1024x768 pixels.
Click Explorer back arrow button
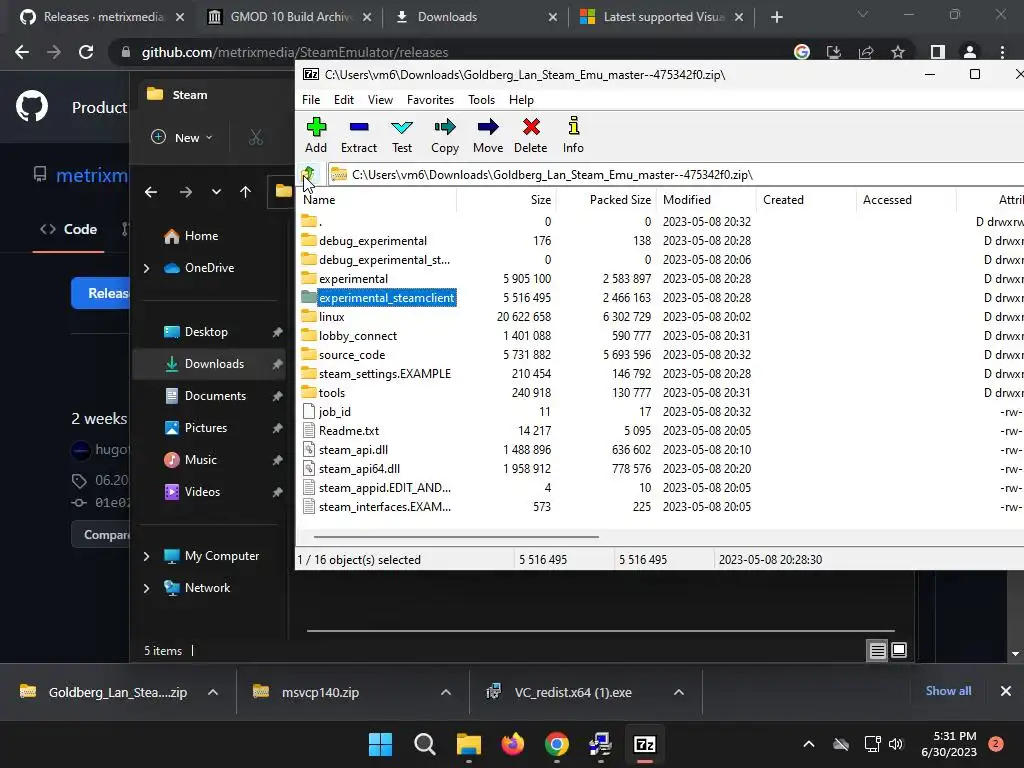click(x=151, y=192)
